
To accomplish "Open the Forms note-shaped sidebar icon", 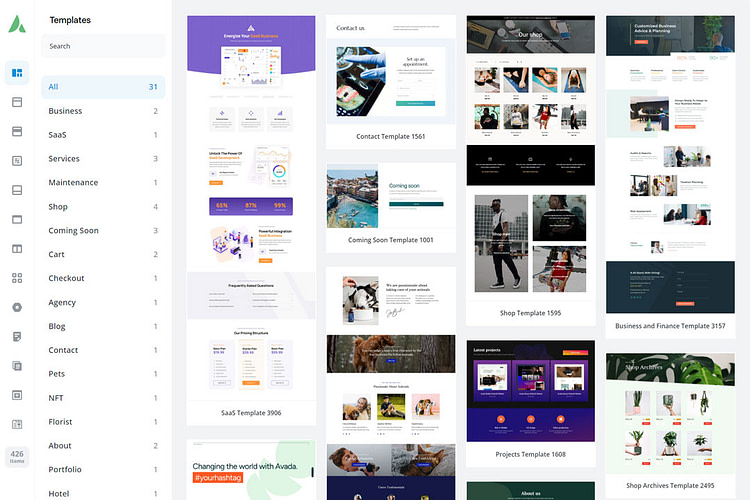I will point(17,337).
